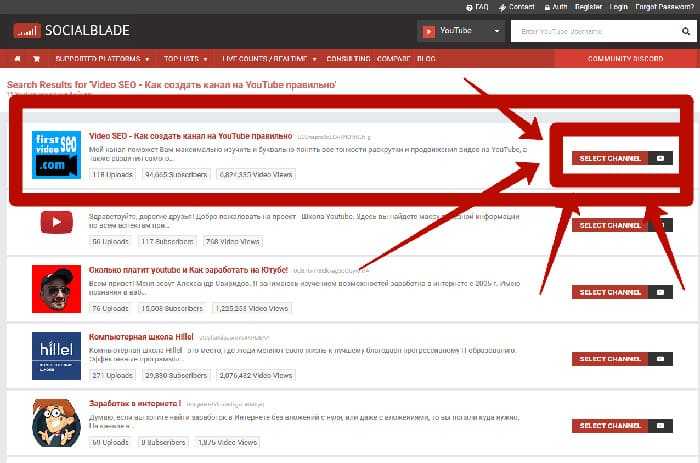Viewport: 700px width, 463px height.
Task: Open the hillel channel thumbnail
Action: pyautogui.click(x=56, y=355)
